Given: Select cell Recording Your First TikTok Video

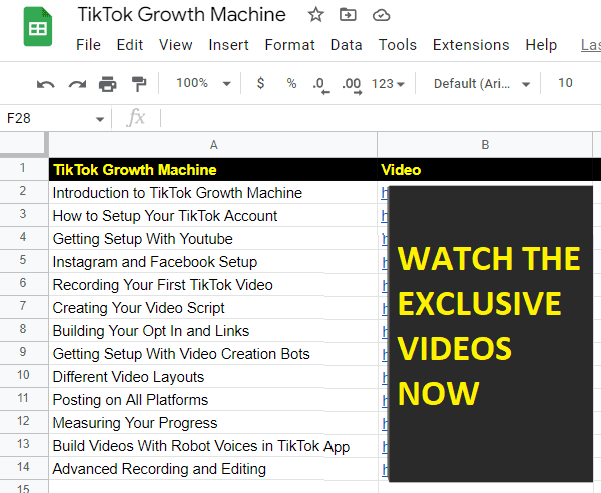Looking at the screenshot, I should pos(213,284).
